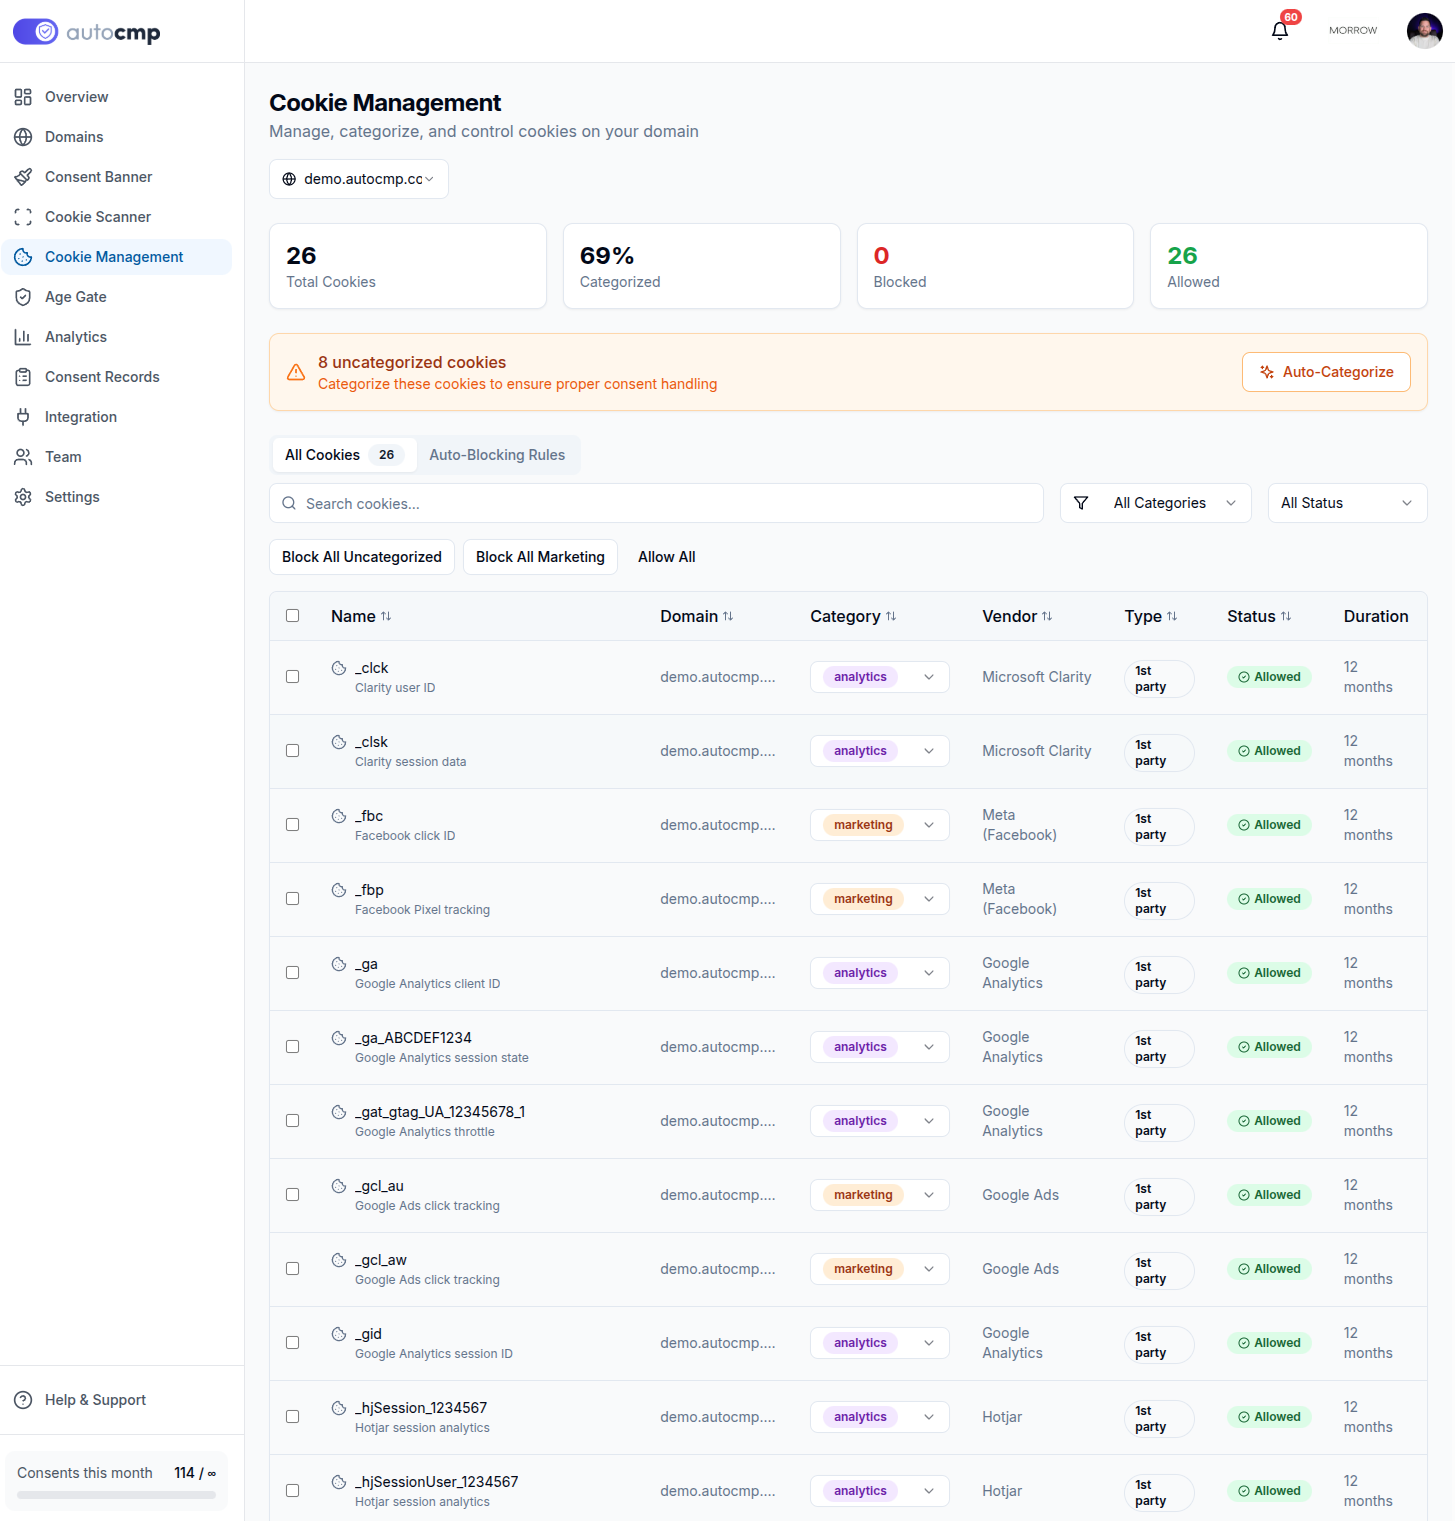The height and width of the screenshot is (1521, 1455).
Task: Open category dropdown for _gcl_aw
Action: point(880,1269)
